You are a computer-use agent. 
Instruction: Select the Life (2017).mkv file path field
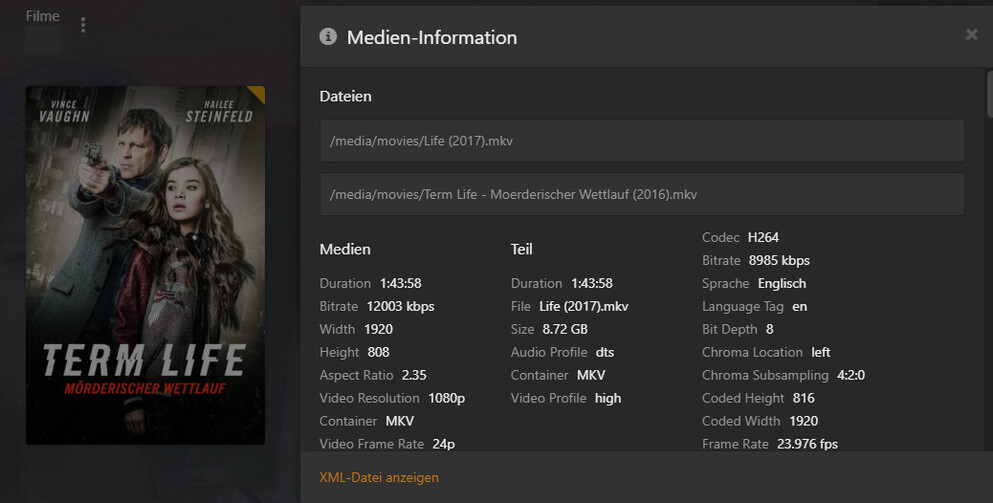[642, 141]
